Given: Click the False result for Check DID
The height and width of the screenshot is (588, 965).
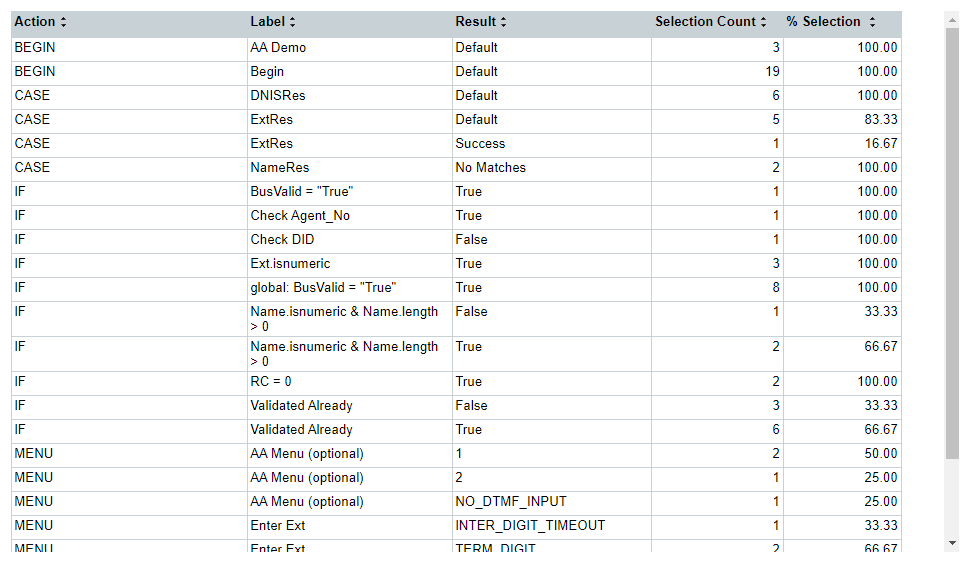Looking at the screenshot, I should pos(551,240).
